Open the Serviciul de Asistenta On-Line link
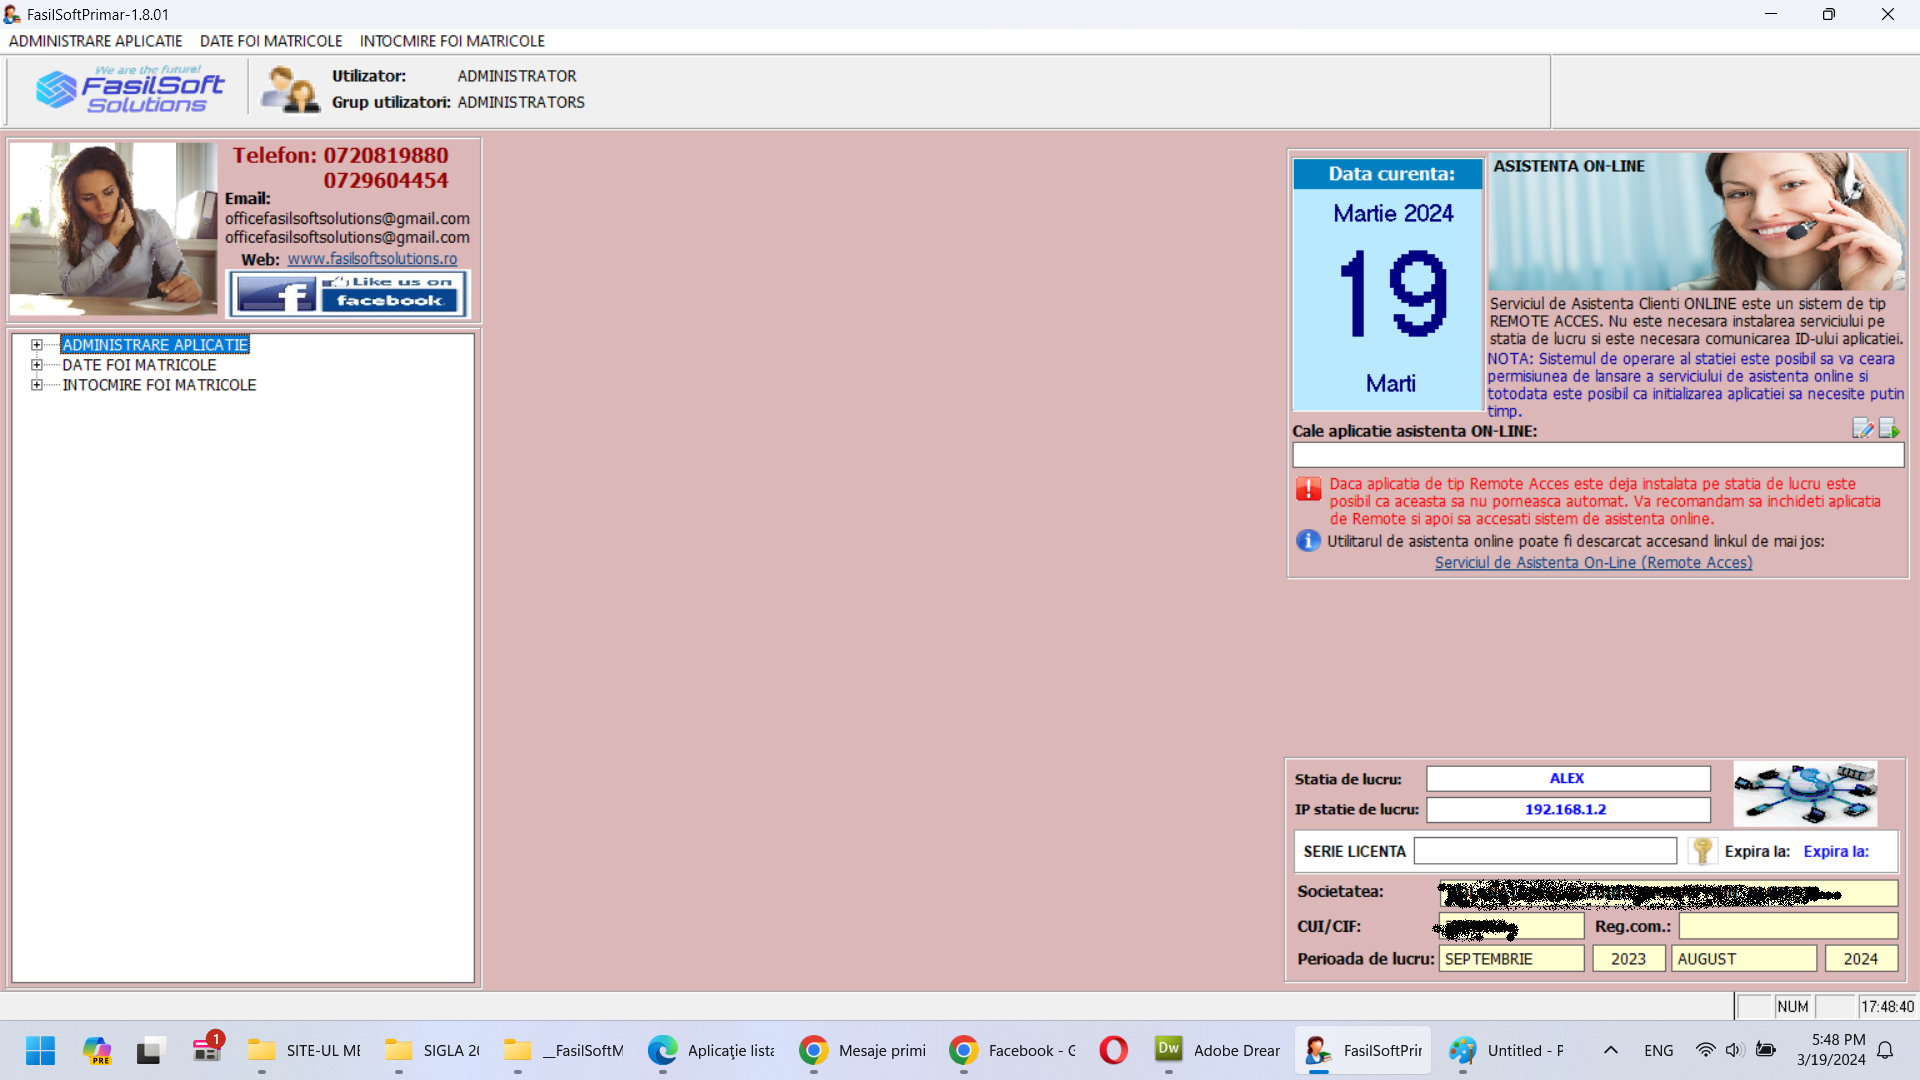Image resolution: width=1920 pixels, height=1080 pixels. (x=1593, y=563)
